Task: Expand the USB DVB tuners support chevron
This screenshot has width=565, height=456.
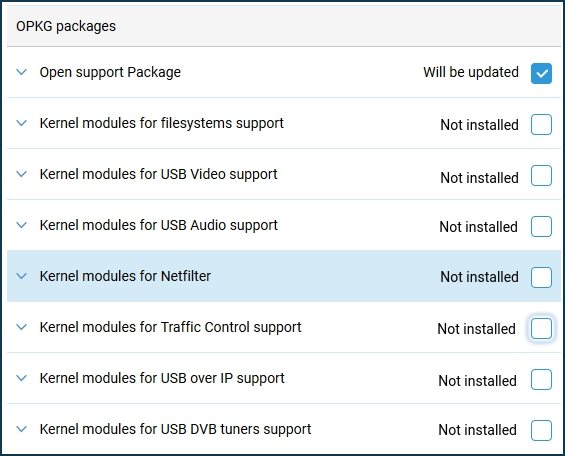Action: (22, 429)
